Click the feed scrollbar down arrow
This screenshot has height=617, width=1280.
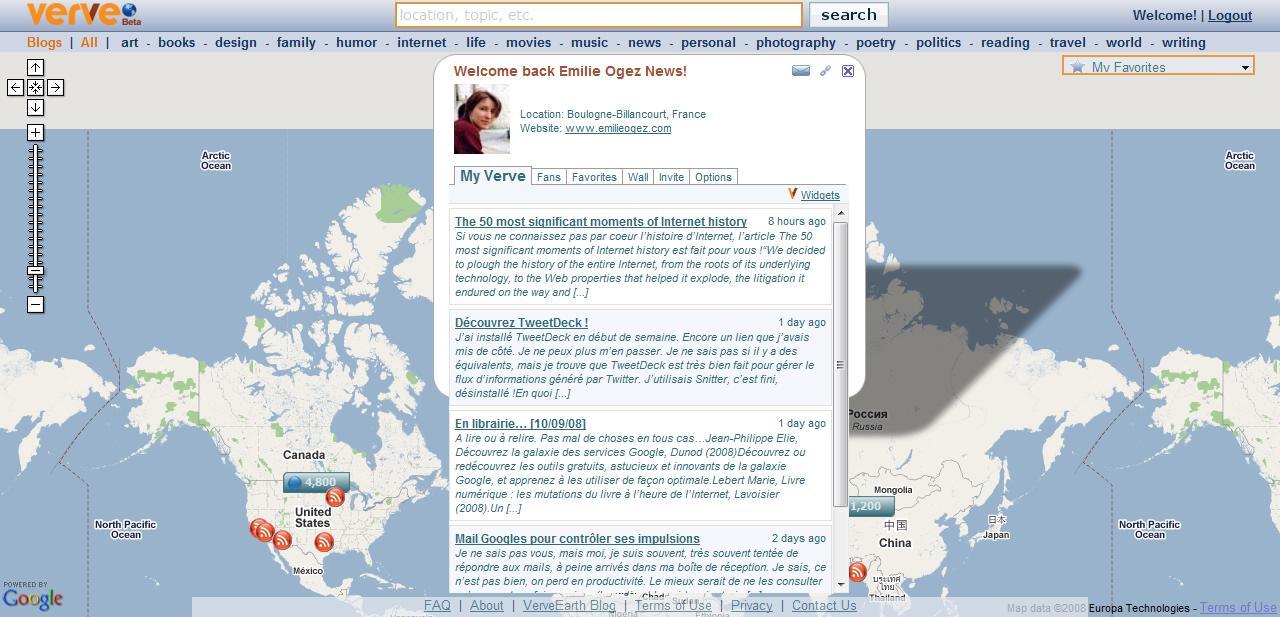tap(840, 583)
